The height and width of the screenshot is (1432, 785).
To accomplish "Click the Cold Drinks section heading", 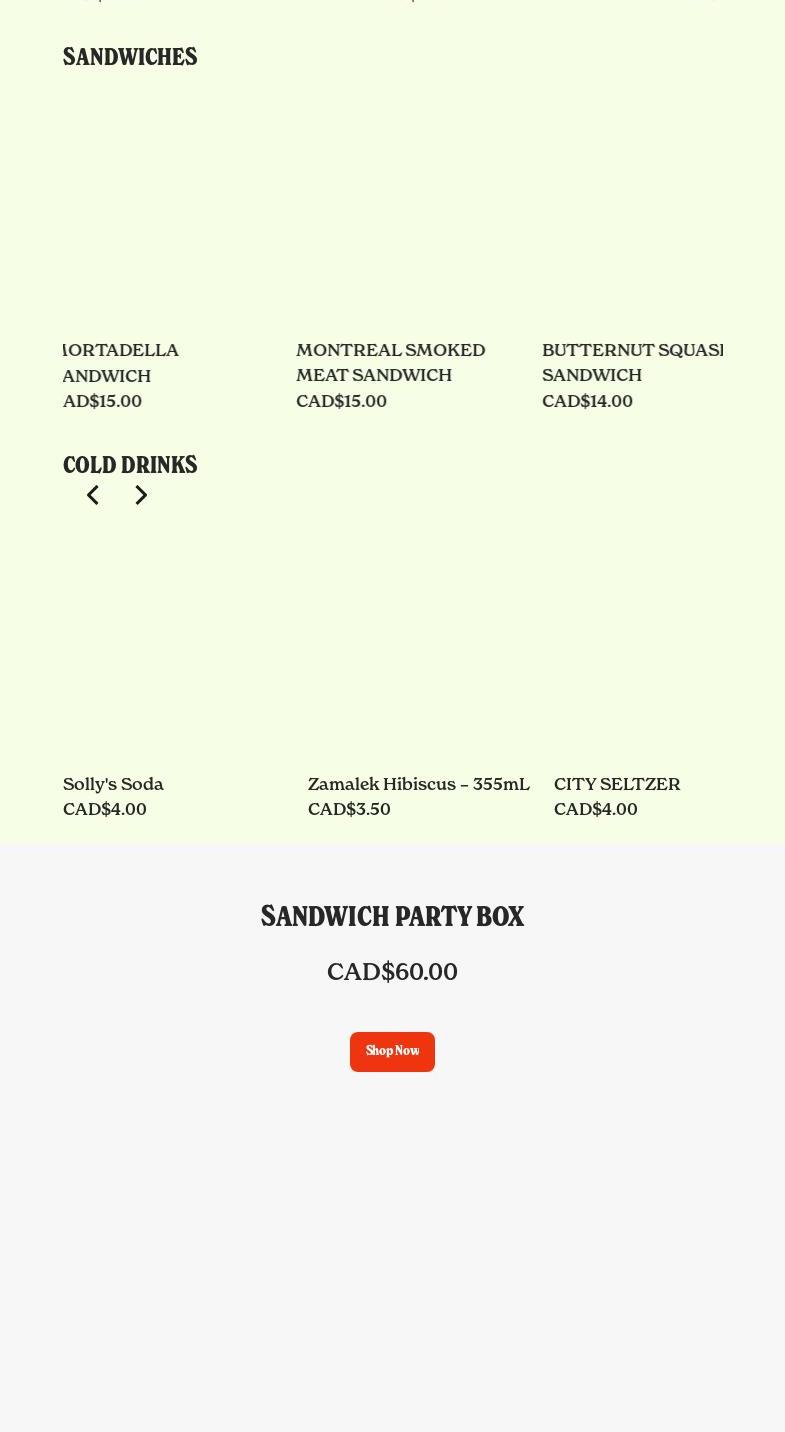I will click(130, 465).
